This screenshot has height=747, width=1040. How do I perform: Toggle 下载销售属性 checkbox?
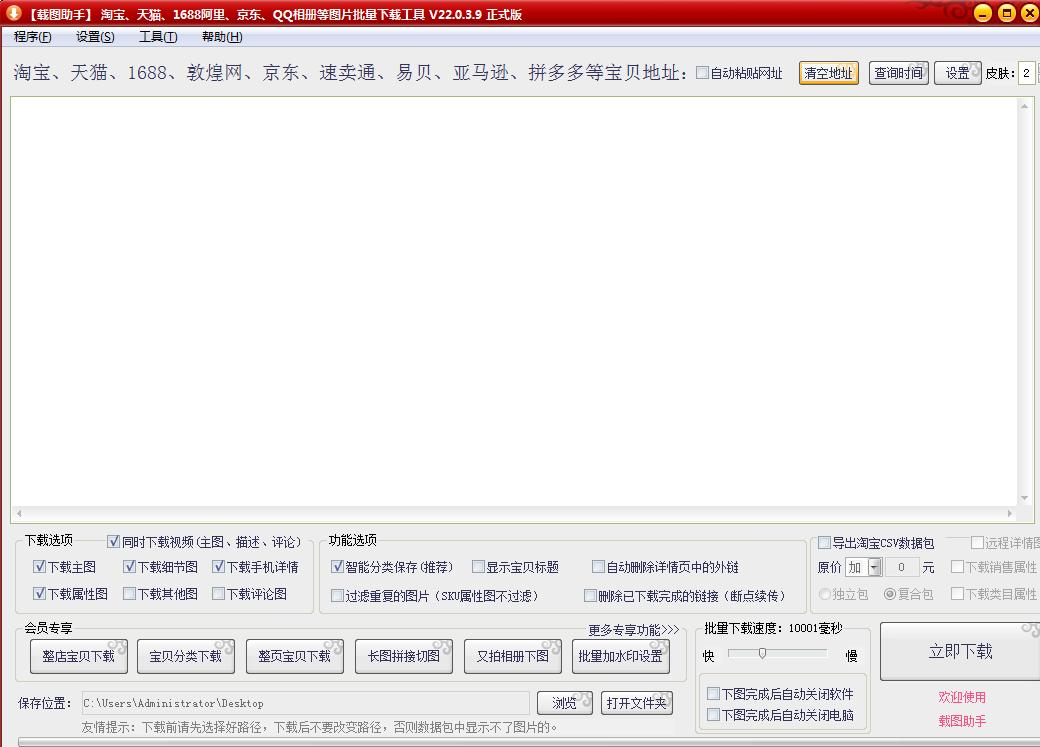coord(957,567)
